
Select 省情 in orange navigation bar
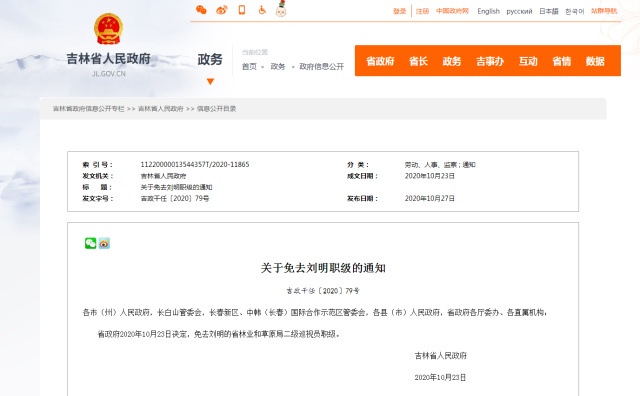[x=561, y=61]
